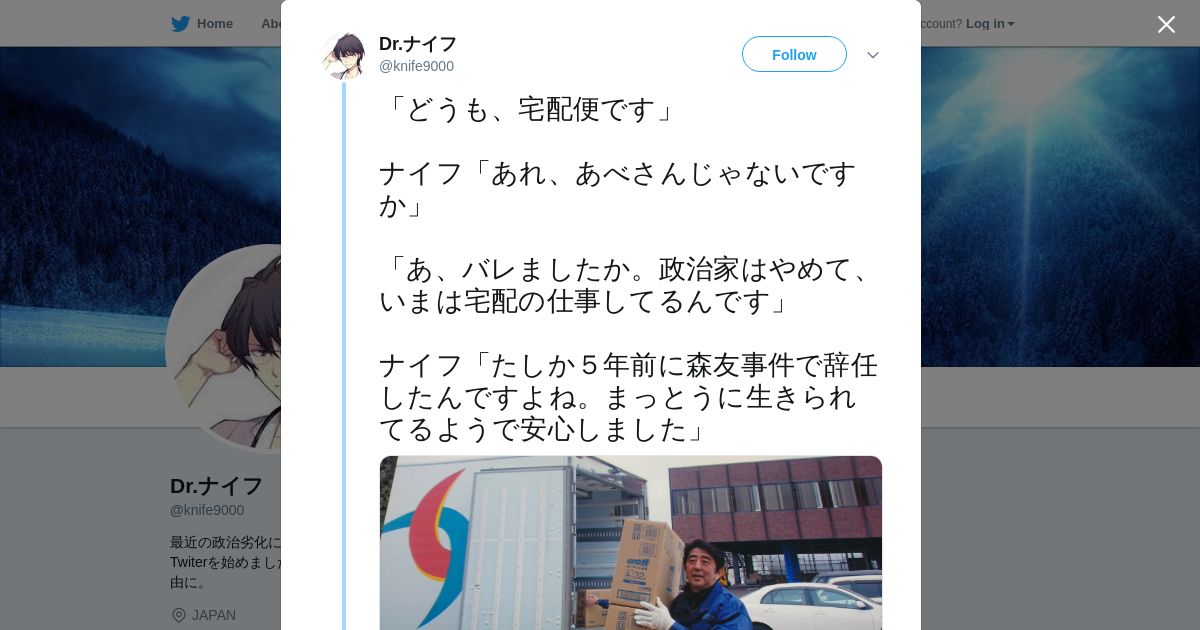Click the JAPAN location text
The width and height of the screenshot is (1200, 630).
point(214,615)
